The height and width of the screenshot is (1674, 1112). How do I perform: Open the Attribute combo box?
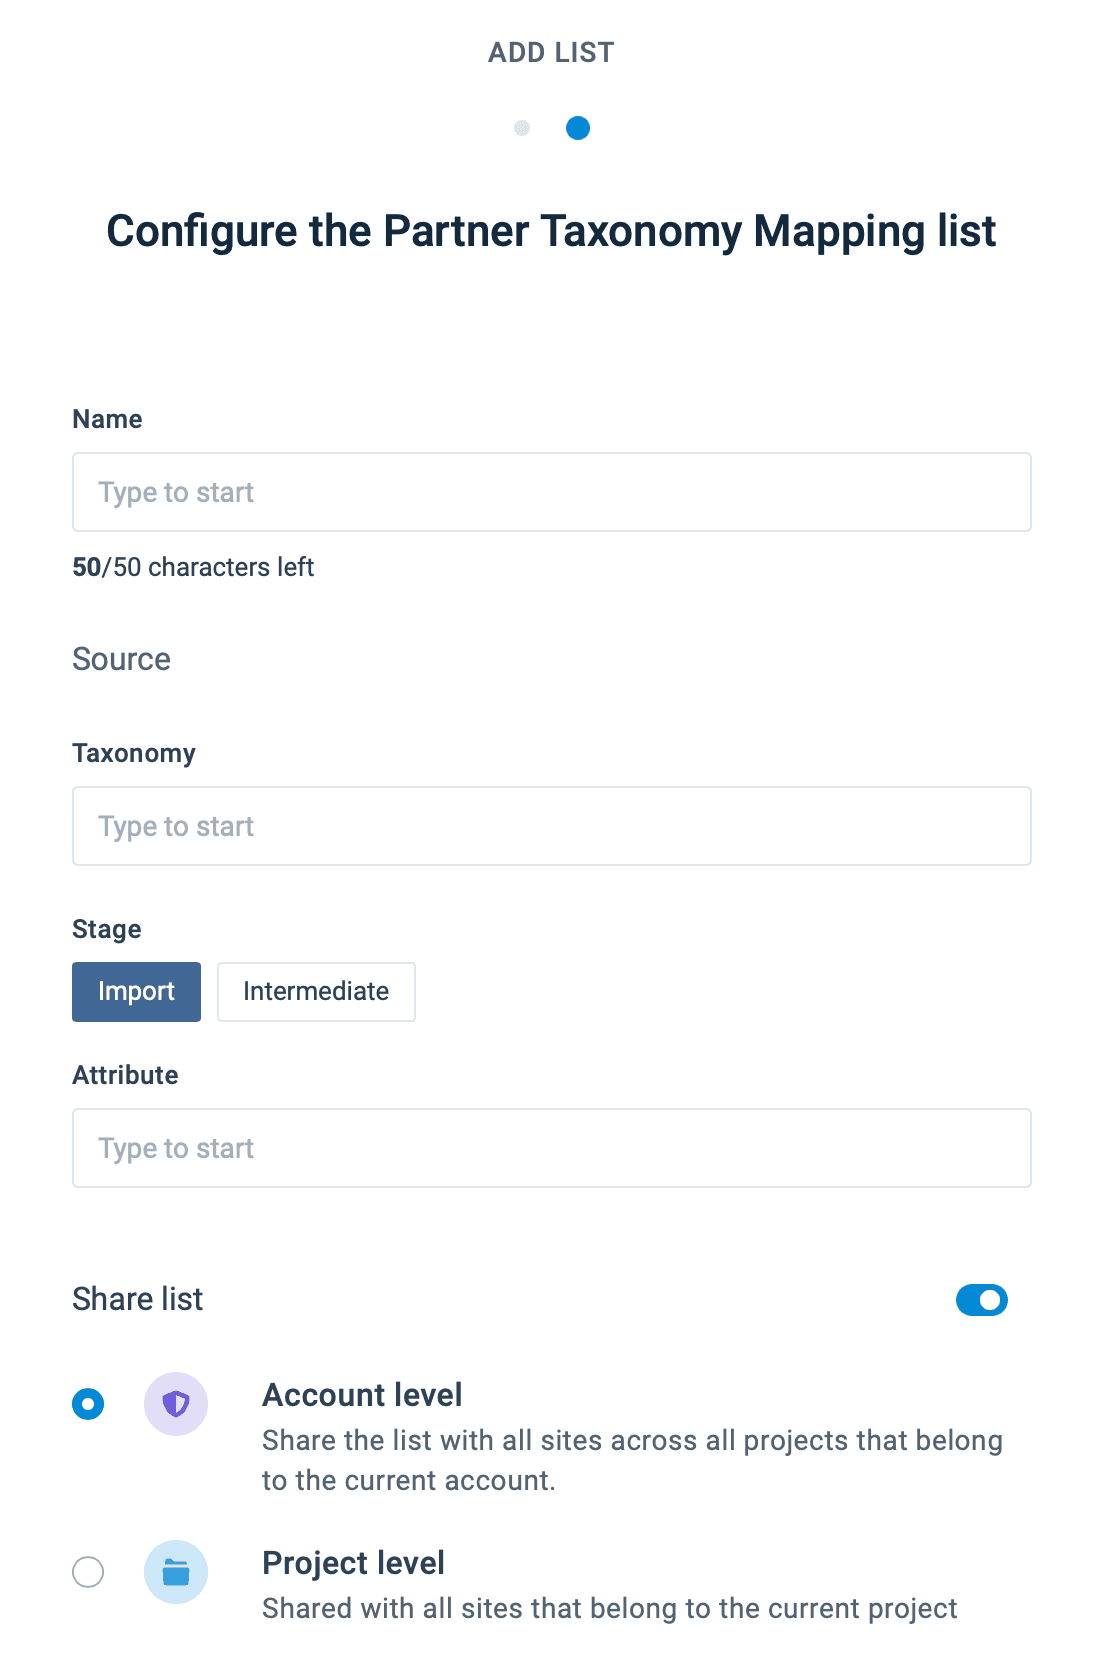(x=551, y=1148)
